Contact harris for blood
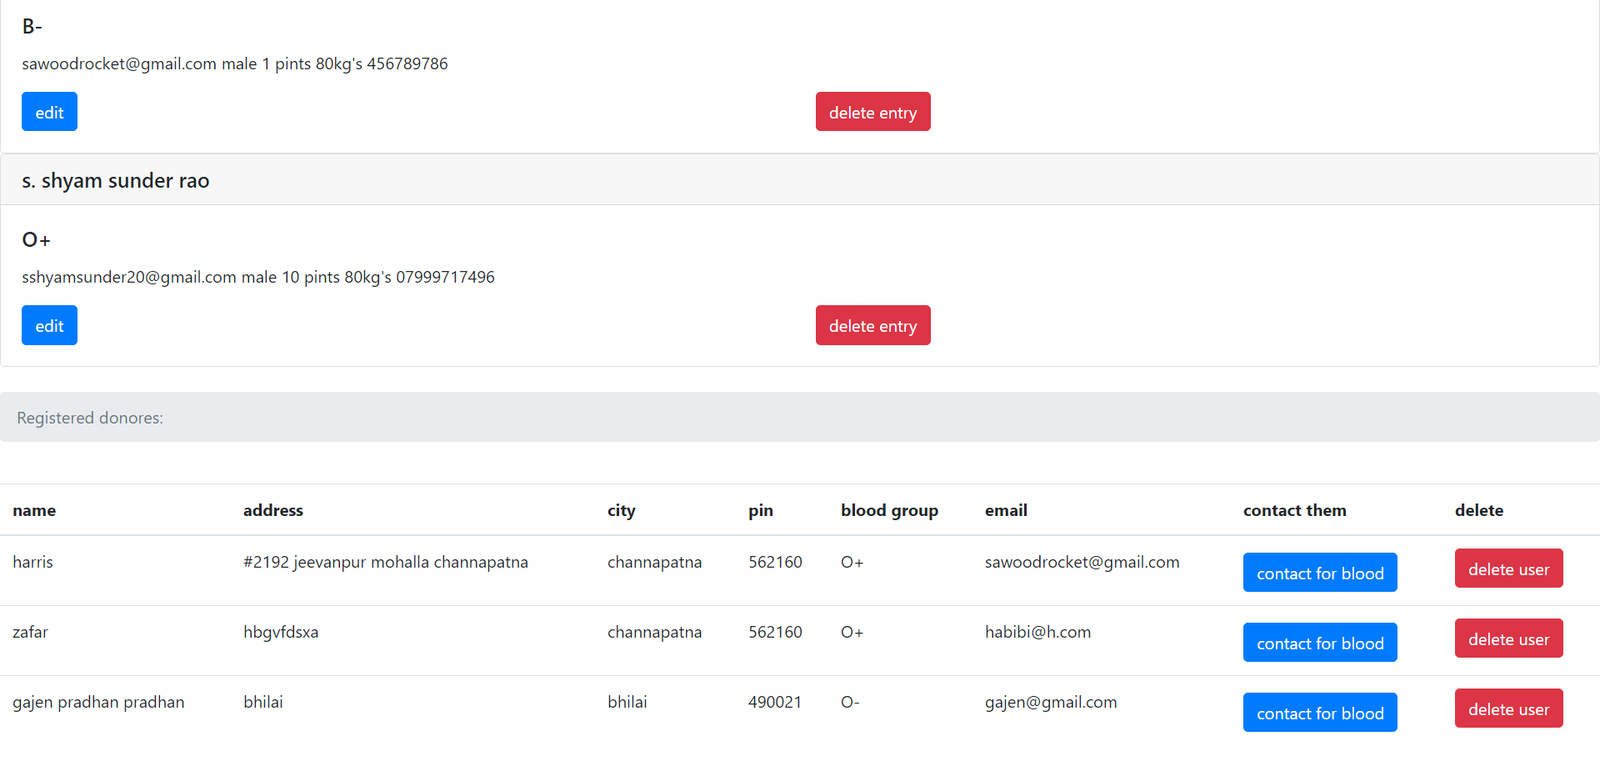1600x762 pixels. pos(1319,573)
